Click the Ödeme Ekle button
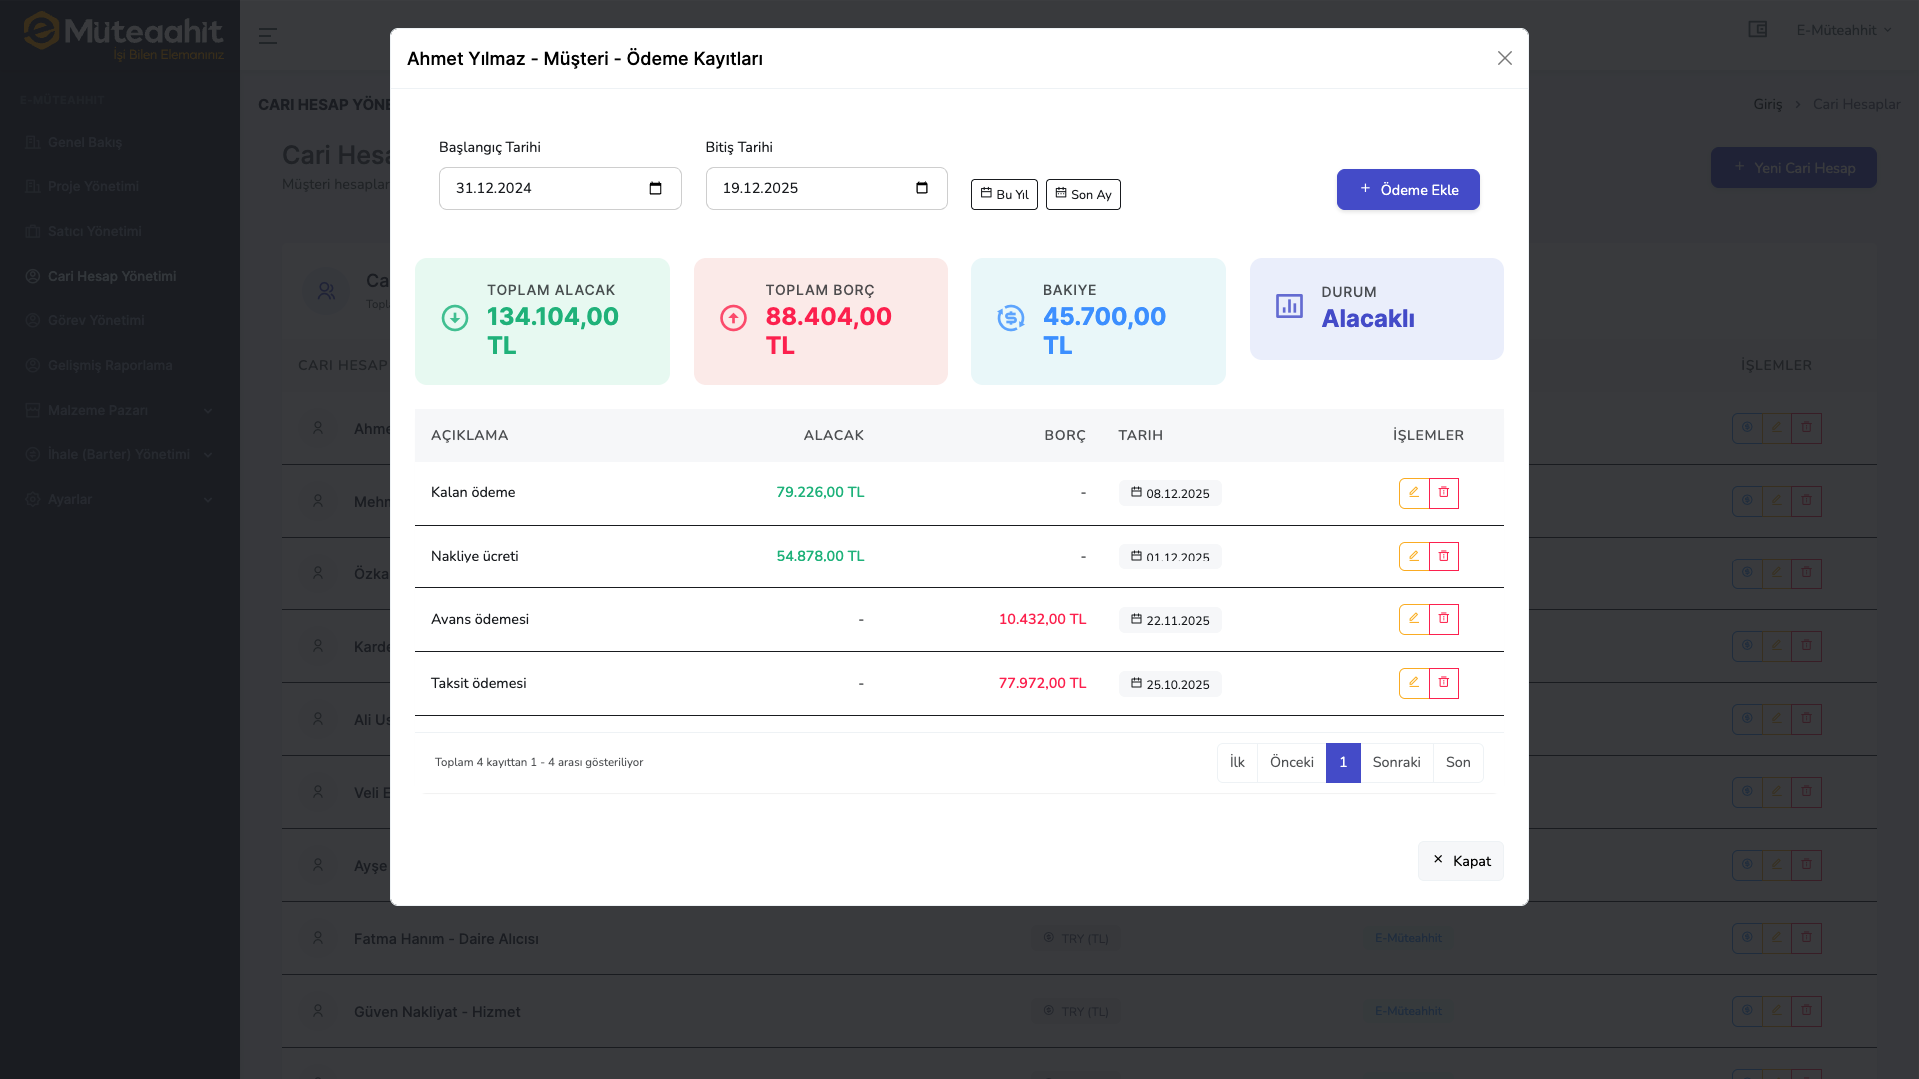This screenshot has width=1919, height=1079. 1407,190
